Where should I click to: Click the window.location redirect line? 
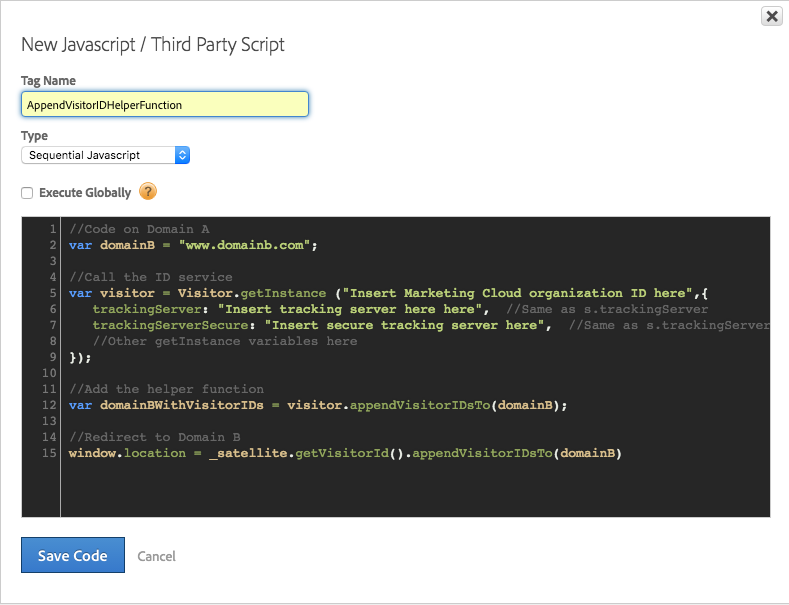click(345, 453)
